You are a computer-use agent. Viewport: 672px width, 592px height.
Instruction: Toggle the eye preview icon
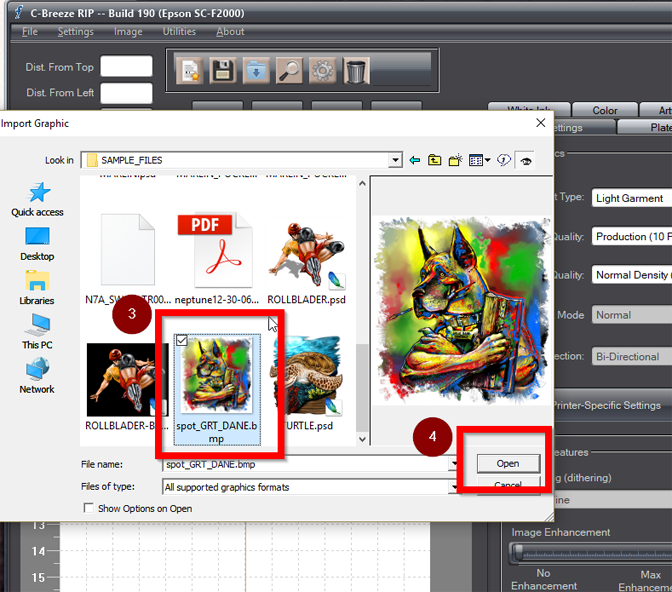point(526,161)
